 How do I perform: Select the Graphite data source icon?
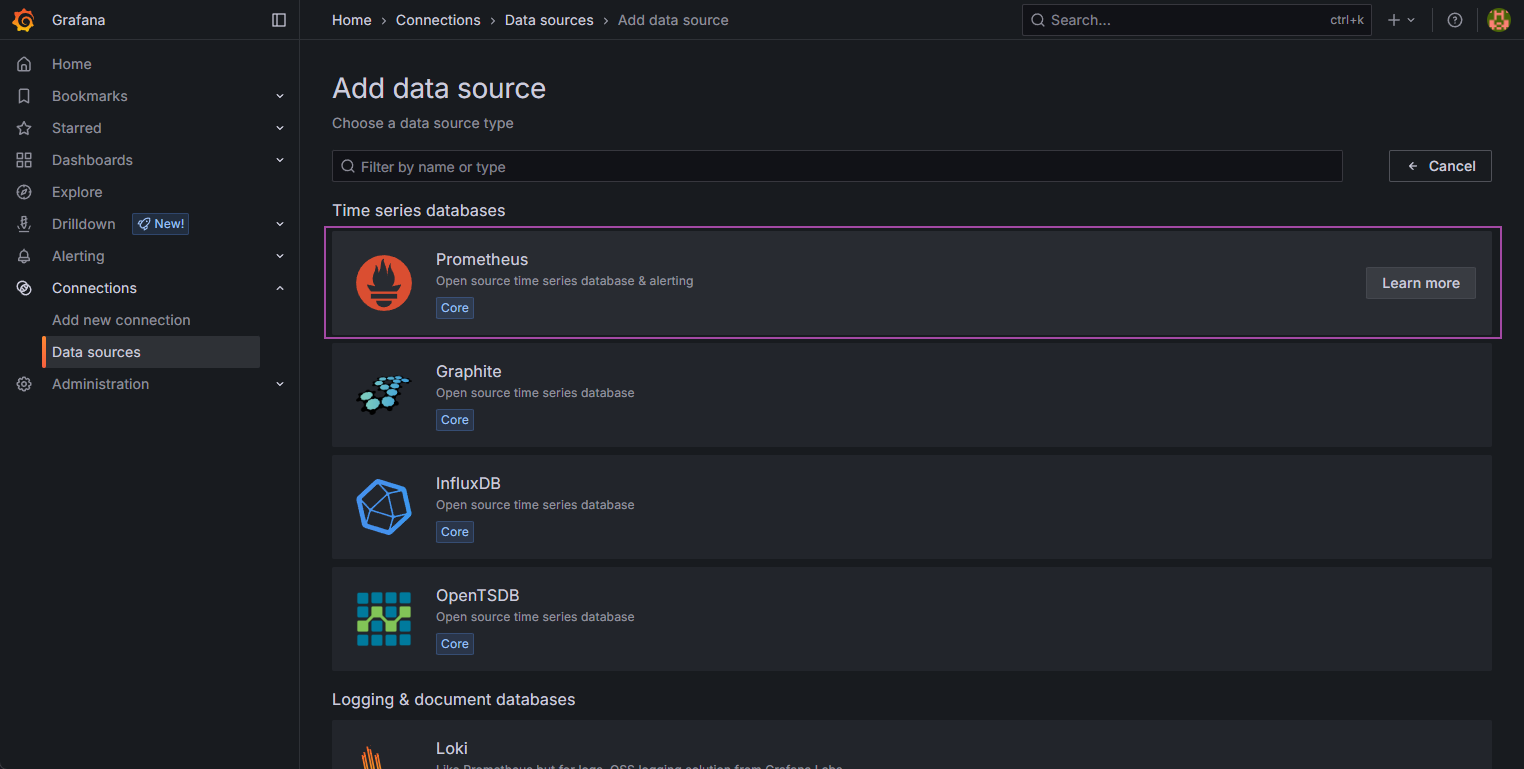384,395
